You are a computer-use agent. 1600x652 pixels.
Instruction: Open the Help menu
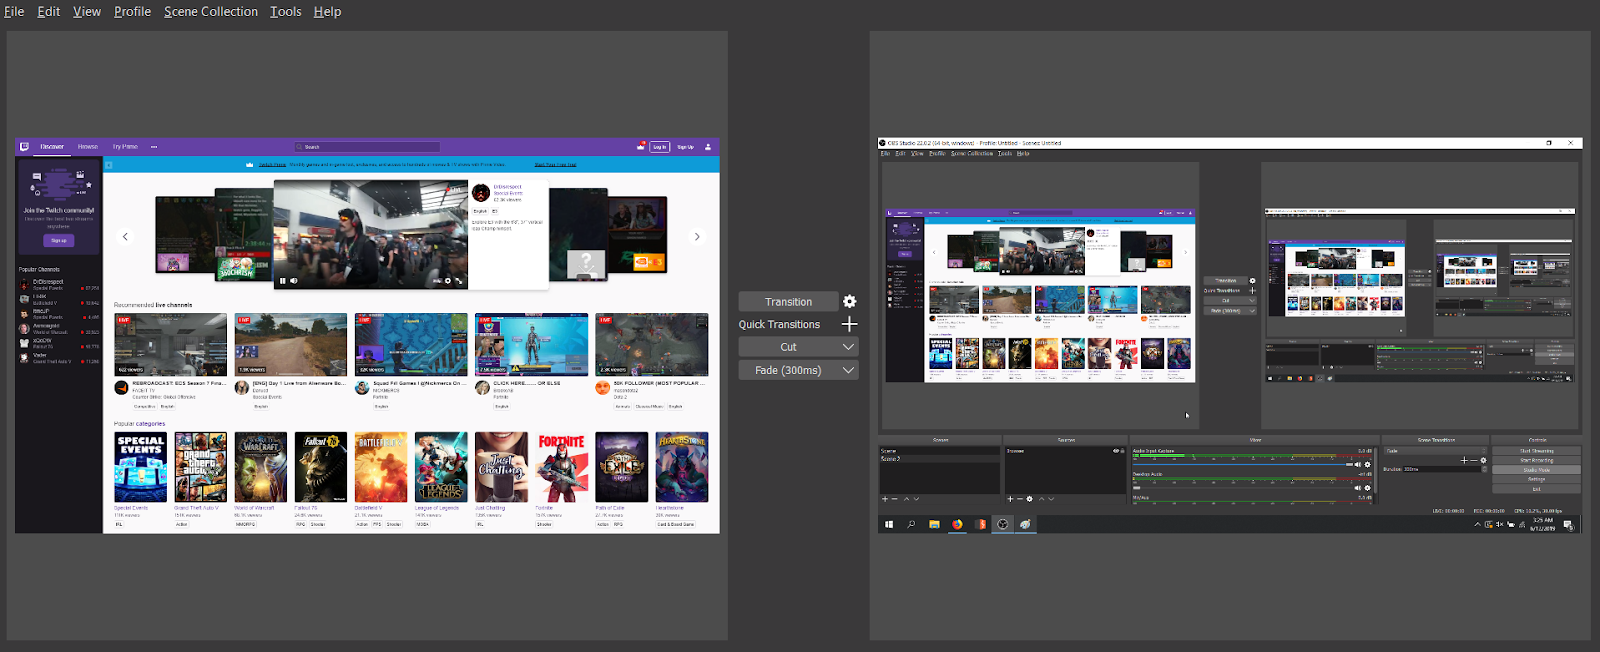click(327, 11)
